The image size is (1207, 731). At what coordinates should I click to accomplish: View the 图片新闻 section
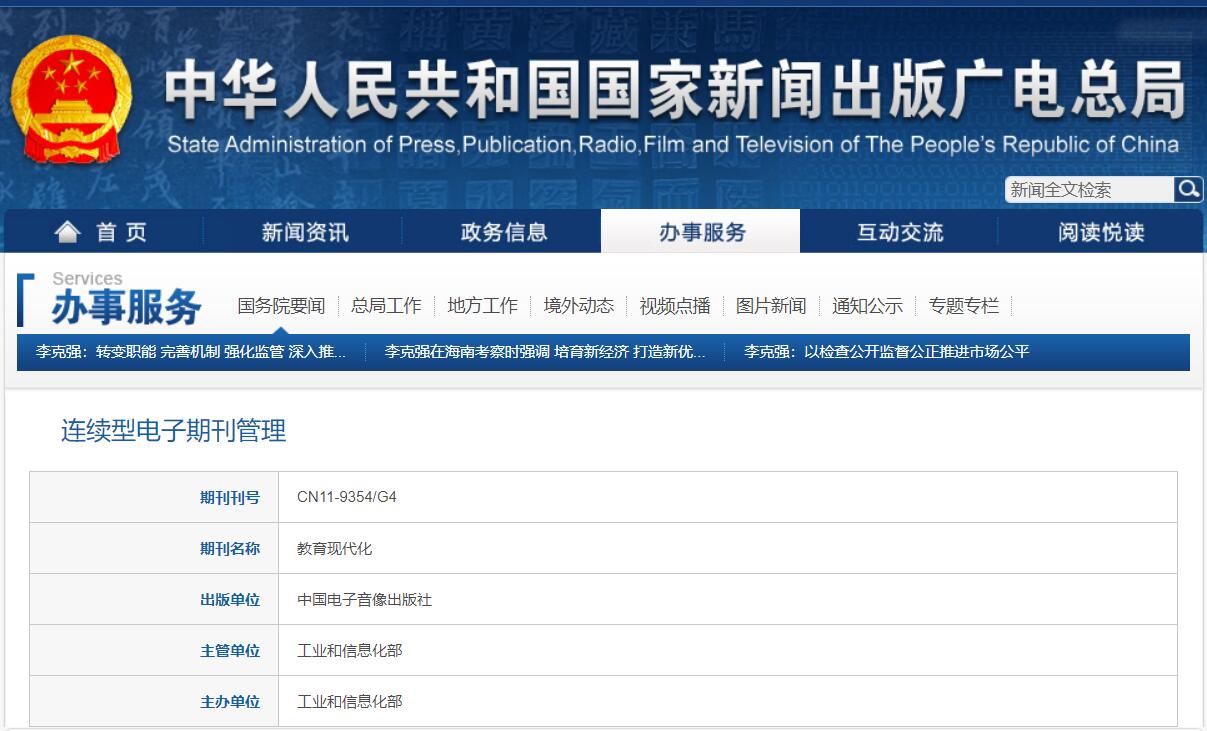(x=771, y=306)
